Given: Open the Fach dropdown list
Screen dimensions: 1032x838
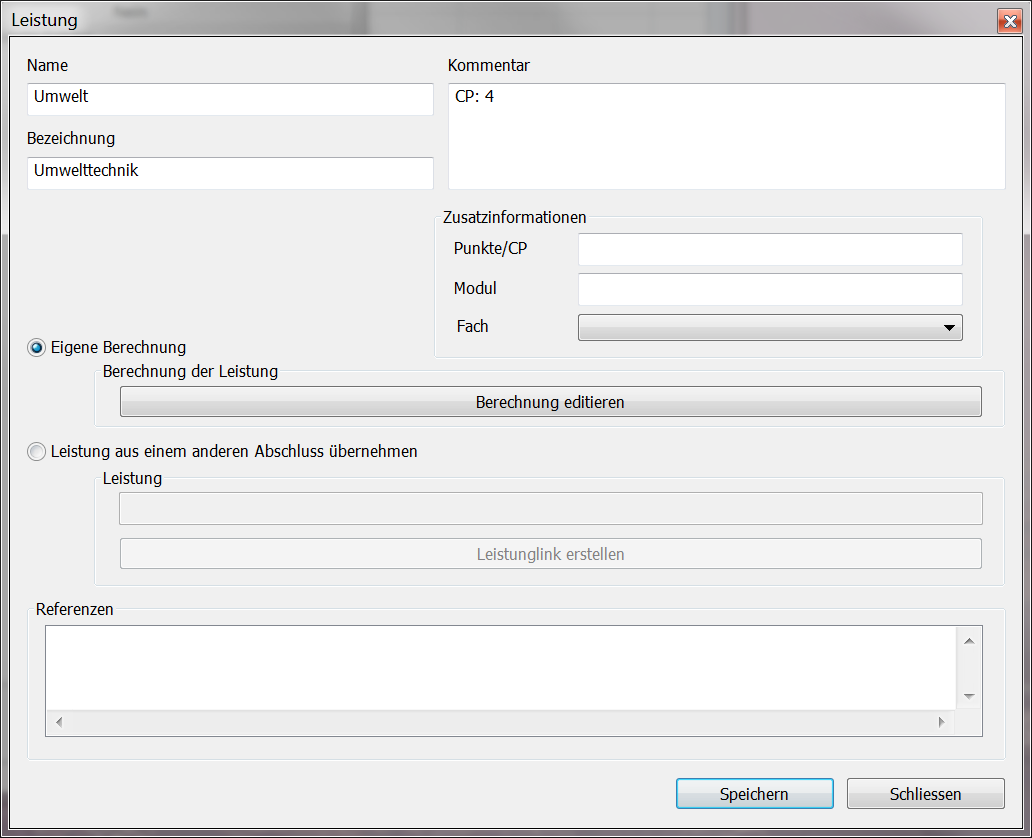Looking at the screenshot, I should click(x=769, y=327).
